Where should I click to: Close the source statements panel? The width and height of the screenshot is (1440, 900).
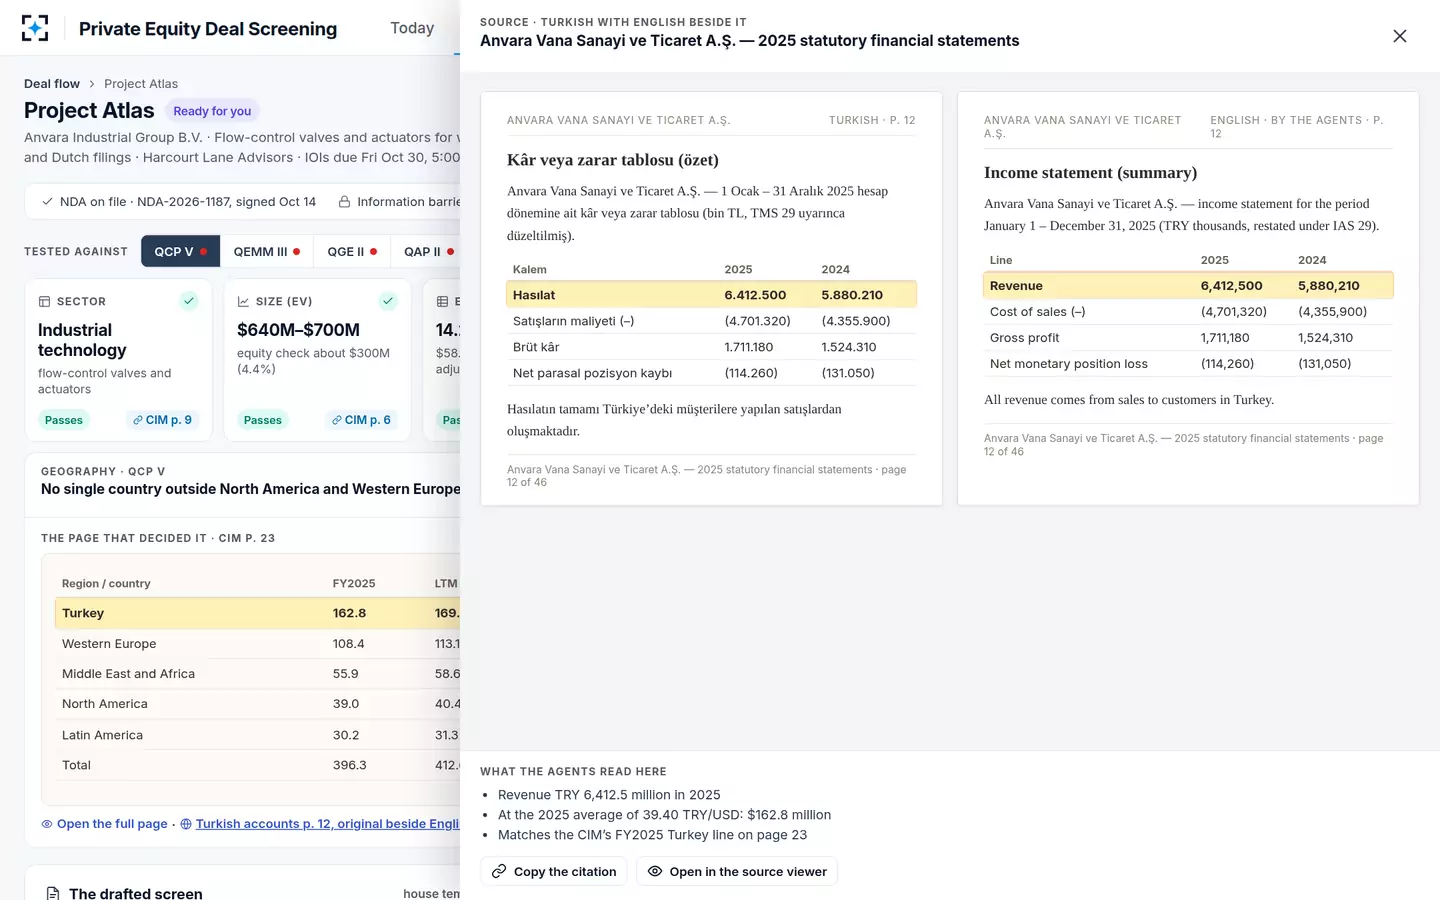coord(1400,36)
